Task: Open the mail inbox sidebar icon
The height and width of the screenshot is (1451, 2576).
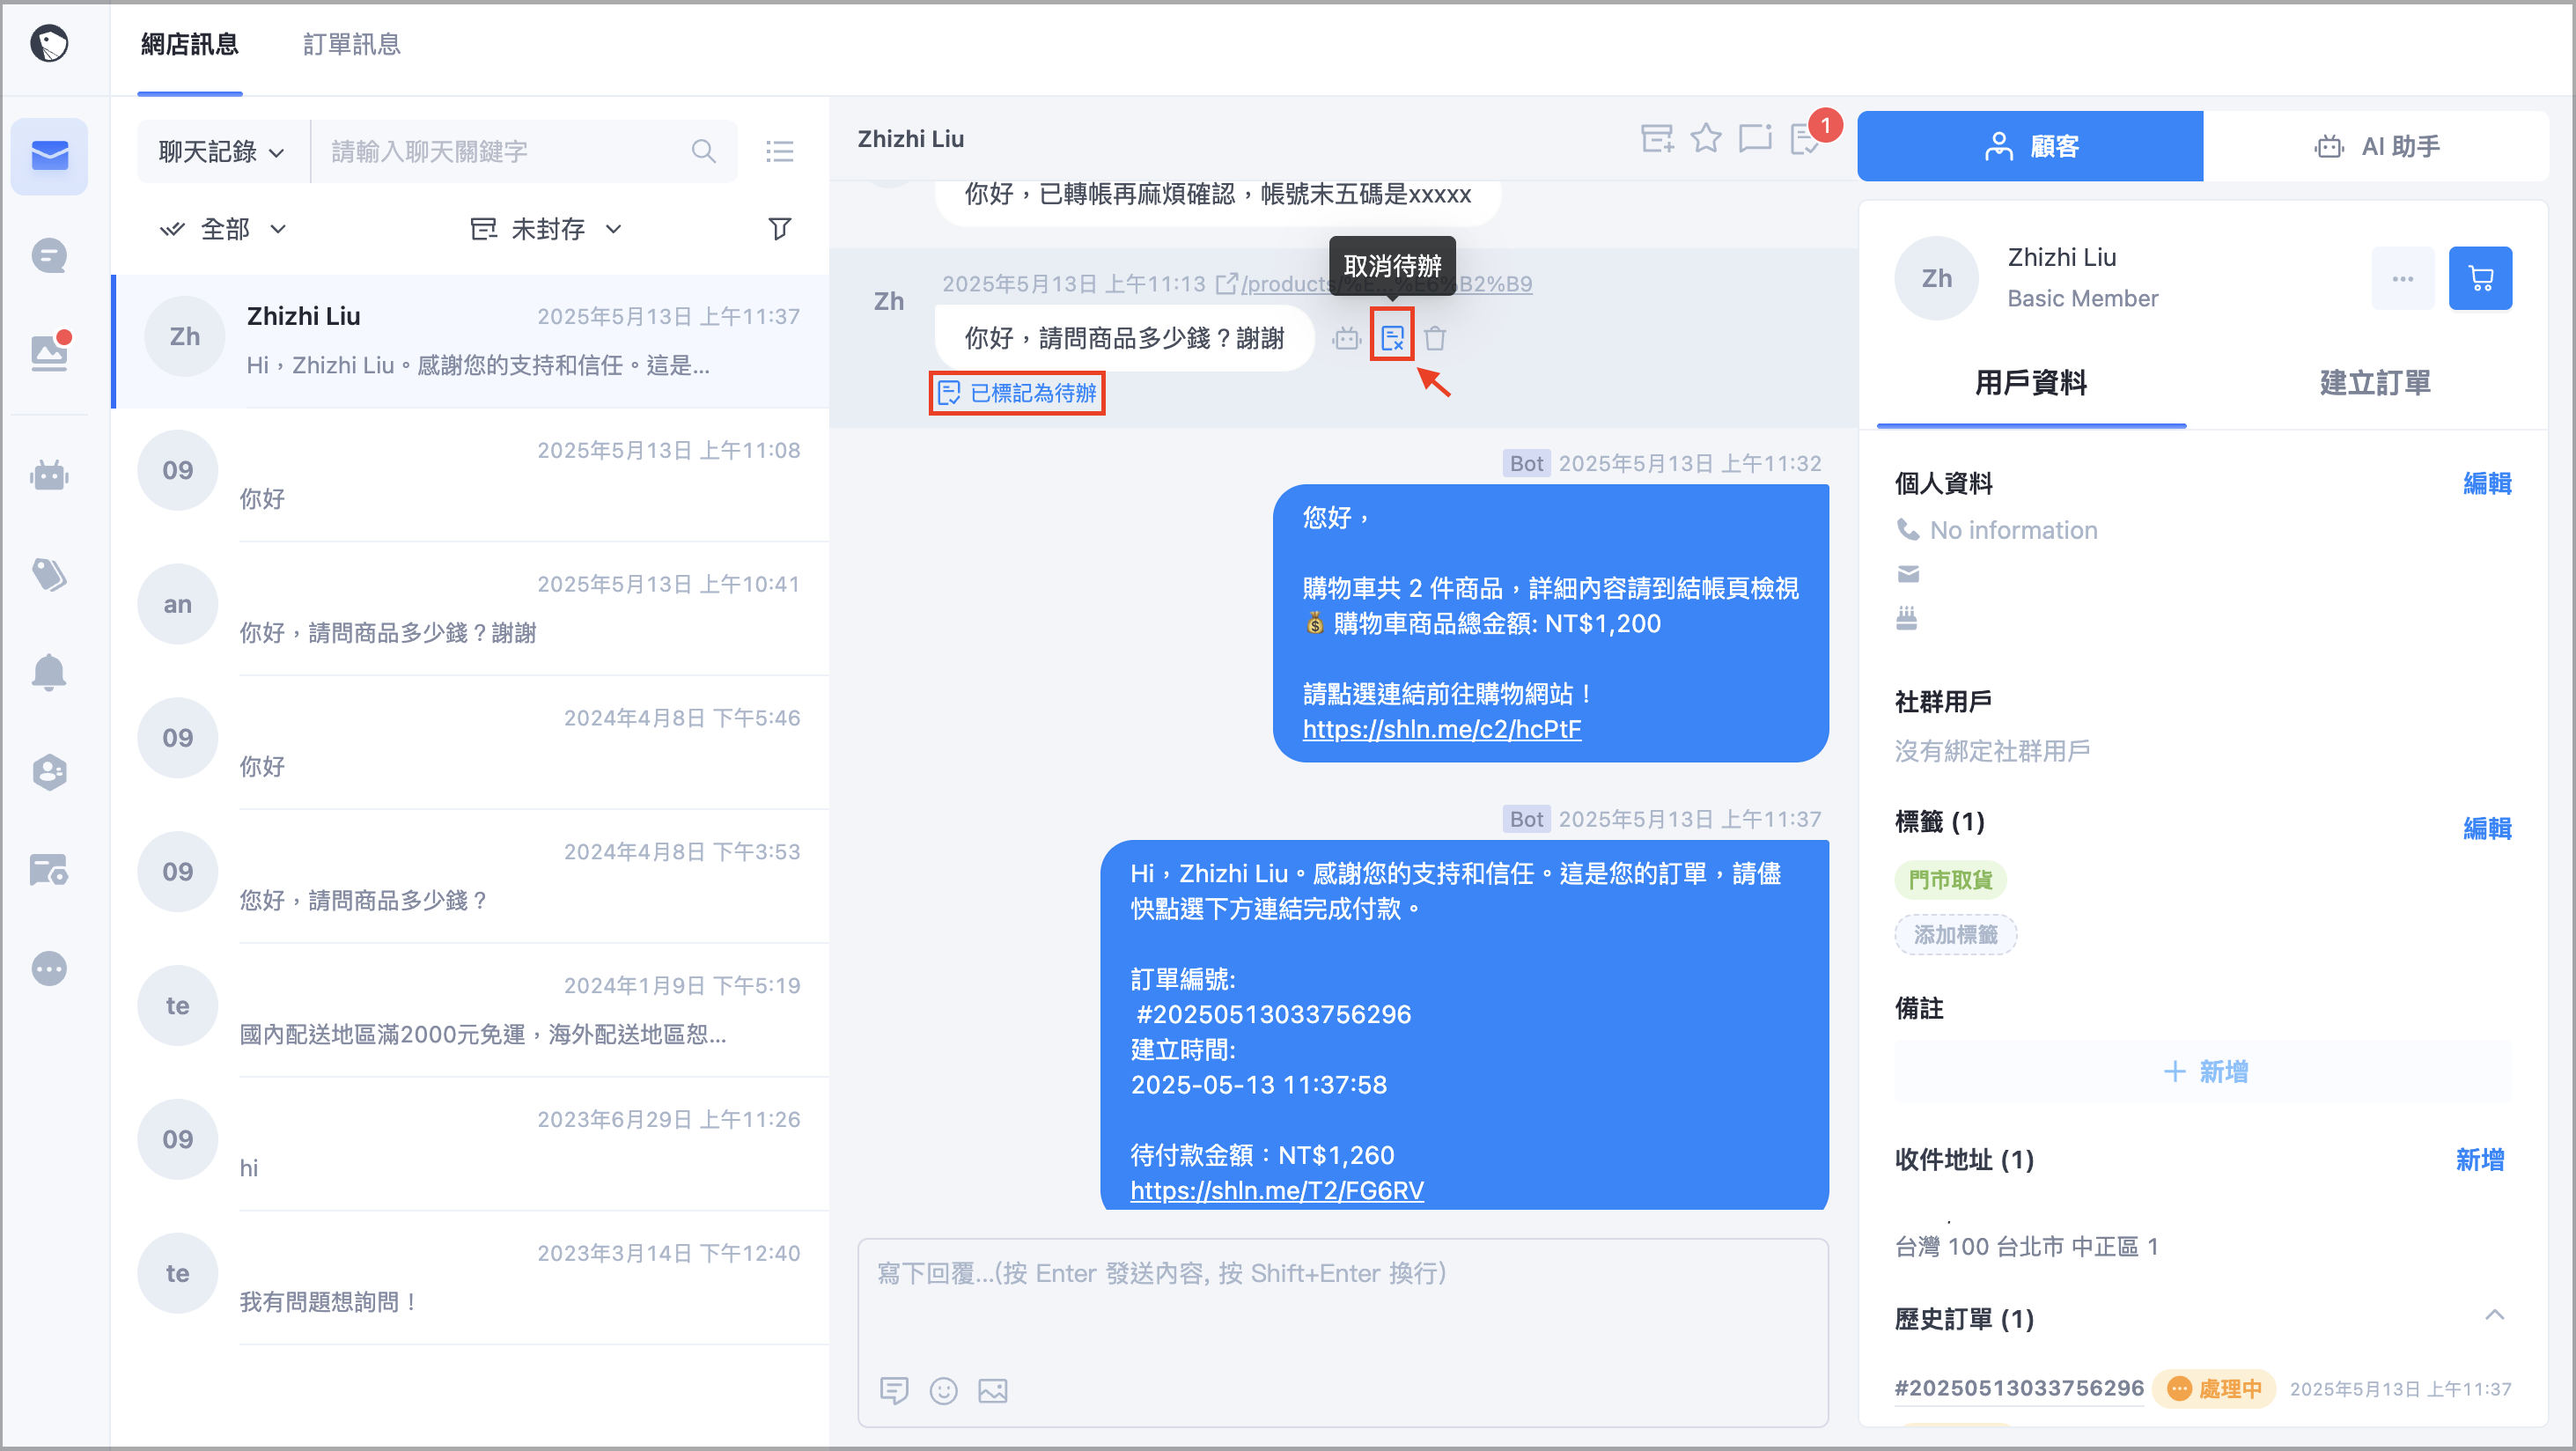Action: 49,156
